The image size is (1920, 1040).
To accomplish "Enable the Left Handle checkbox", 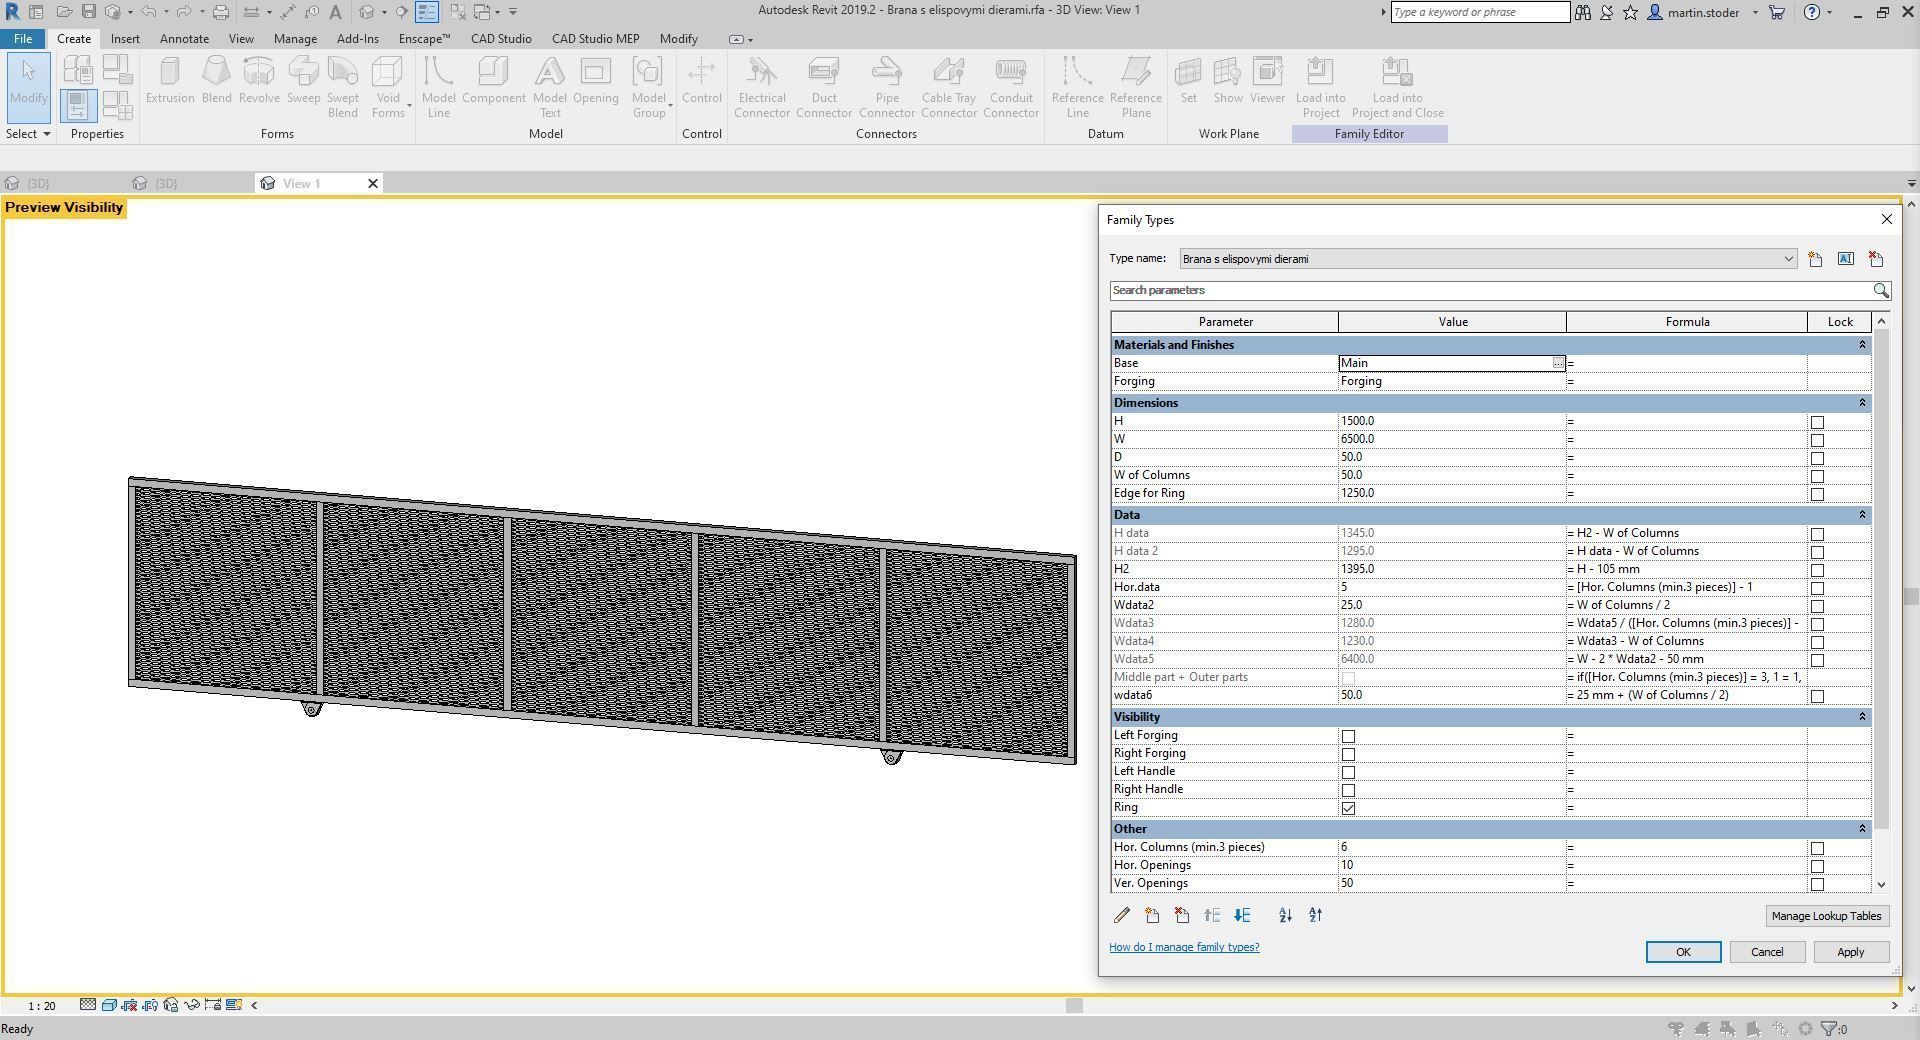I will coord(1348,772).
